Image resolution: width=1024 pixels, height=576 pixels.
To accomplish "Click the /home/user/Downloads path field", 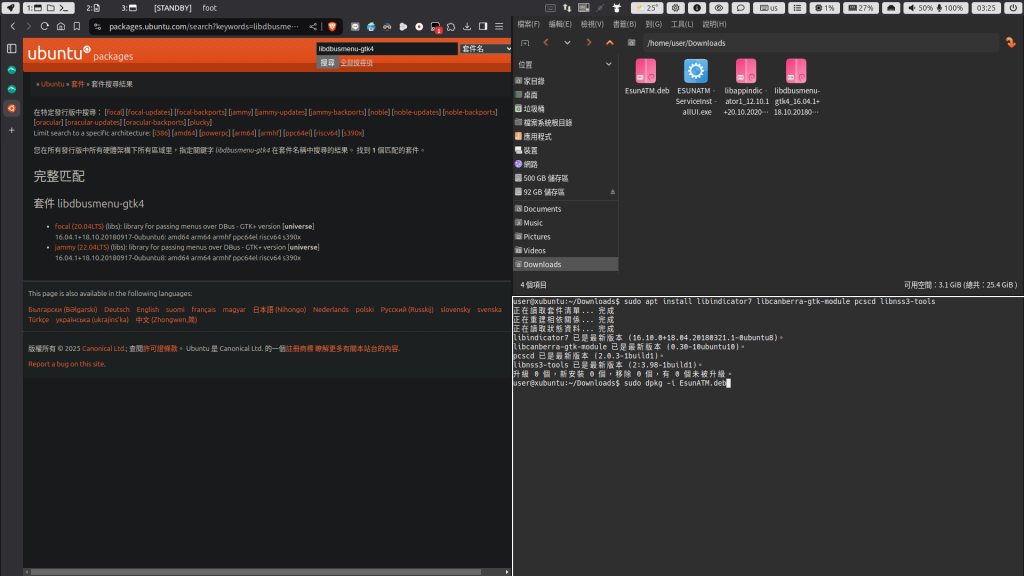I will (x=821, y=43).
